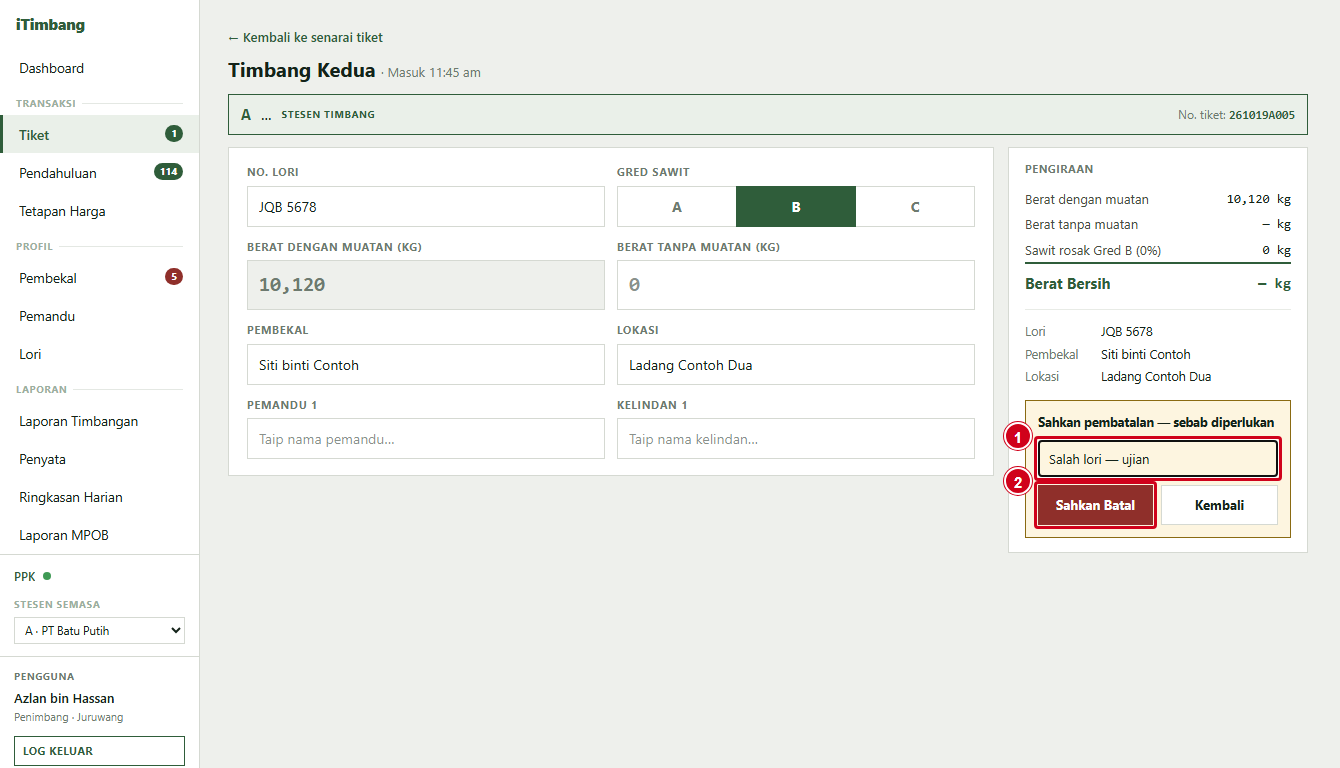Click the Kembali button in cancellation box
The height and width of the screenshot is (768, 1340).
tap(1219, 506)
